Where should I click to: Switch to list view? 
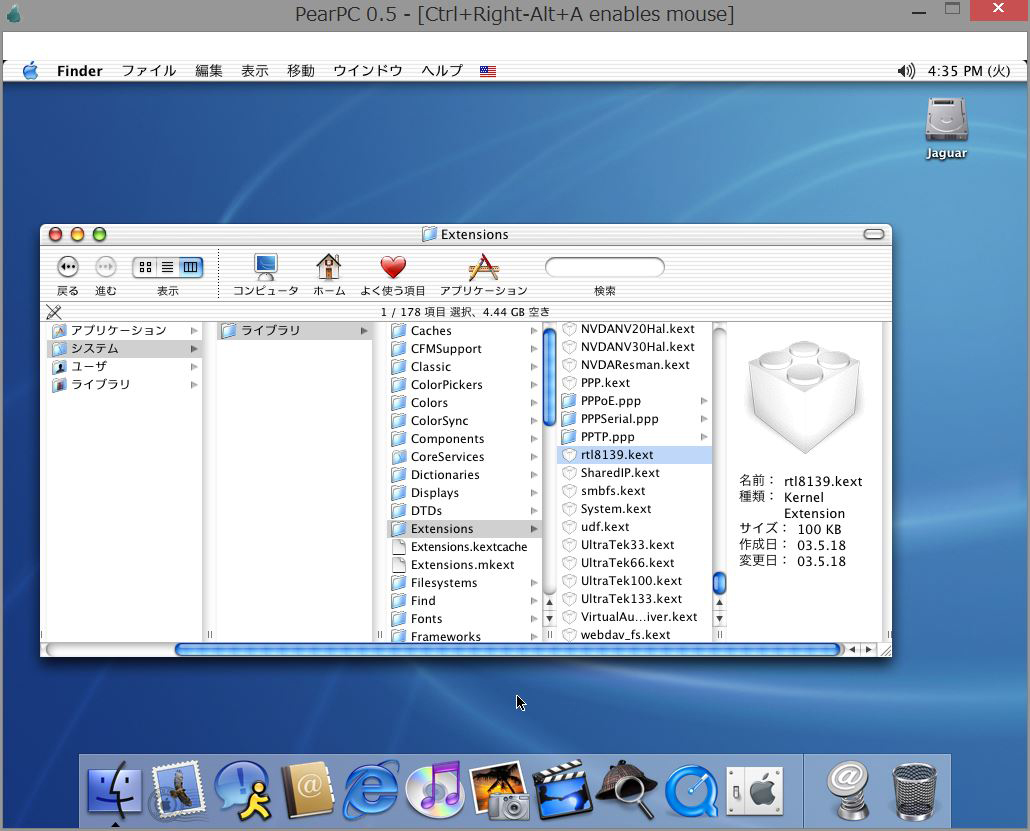168,267
